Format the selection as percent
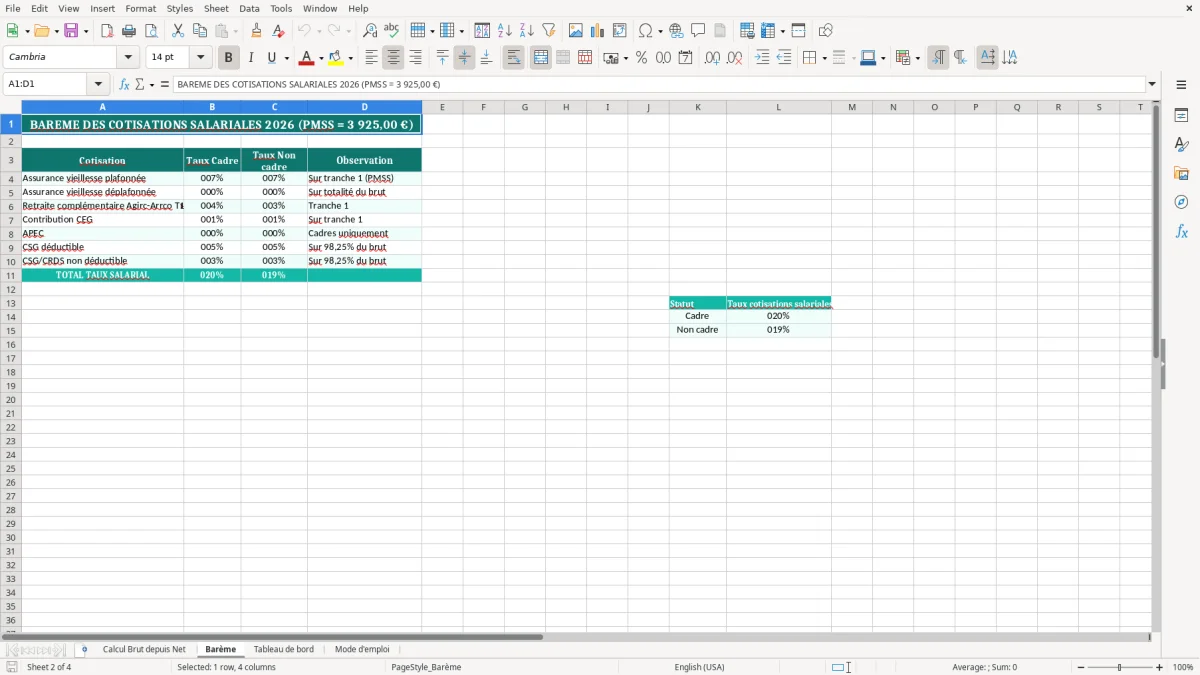The width and height of the screenshot is (1200, 675). pos(642,58)
